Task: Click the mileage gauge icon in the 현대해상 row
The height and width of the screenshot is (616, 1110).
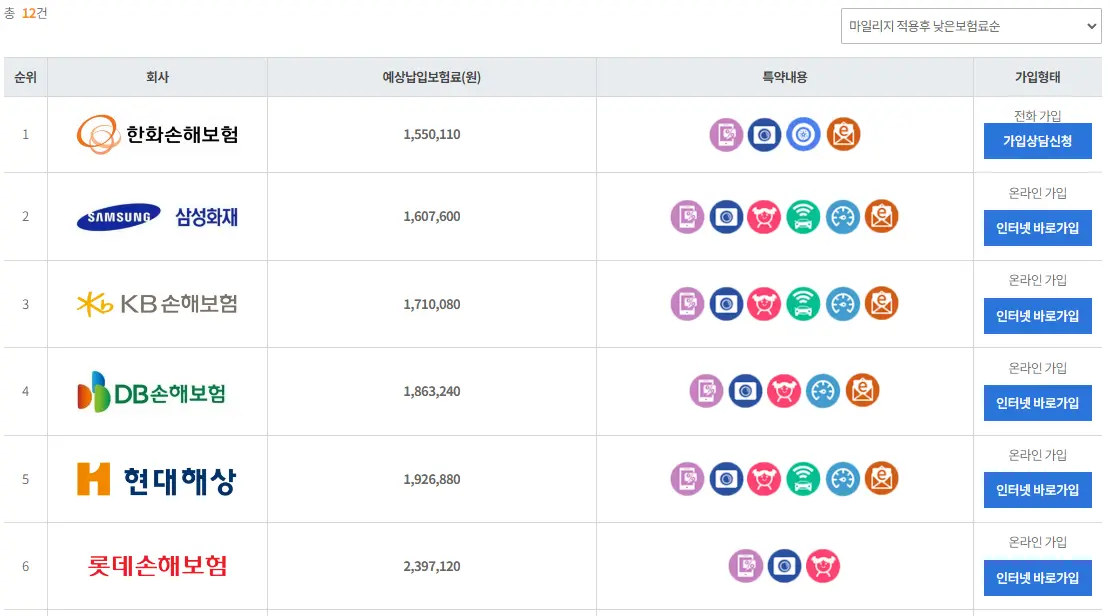Action: 842,479
